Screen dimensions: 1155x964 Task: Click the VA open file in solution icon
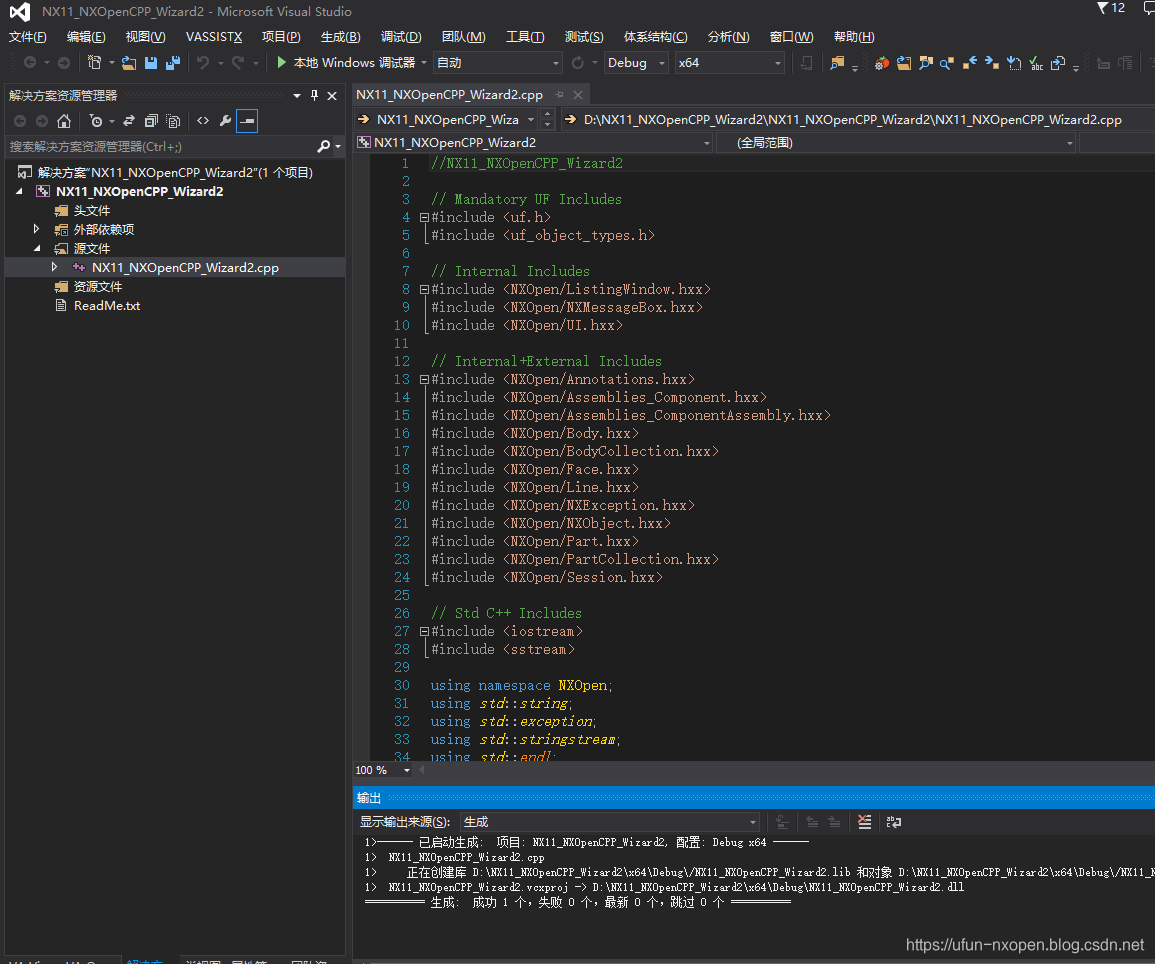point(904,63)
